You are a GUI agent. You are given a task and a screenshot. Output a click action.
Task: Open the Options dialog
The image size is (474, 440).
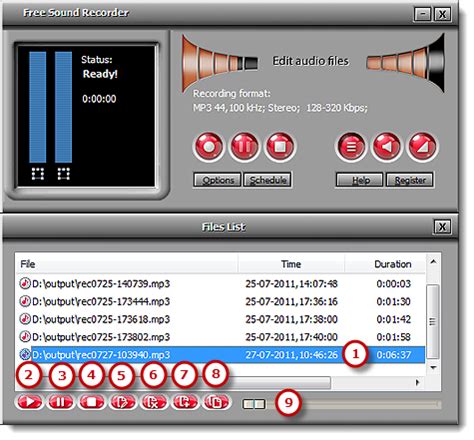[217, 180]
